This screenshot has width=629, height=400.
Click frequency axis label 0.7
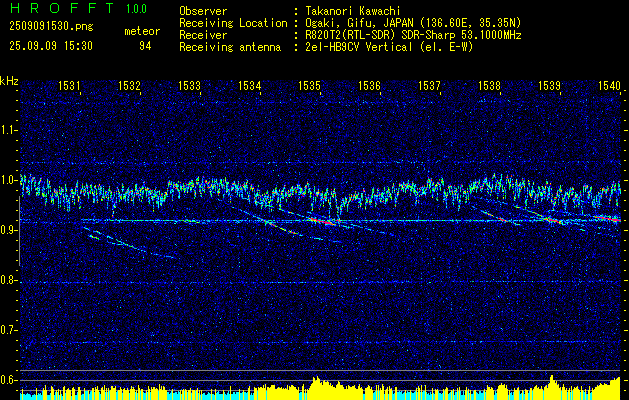tap(8, 330)
